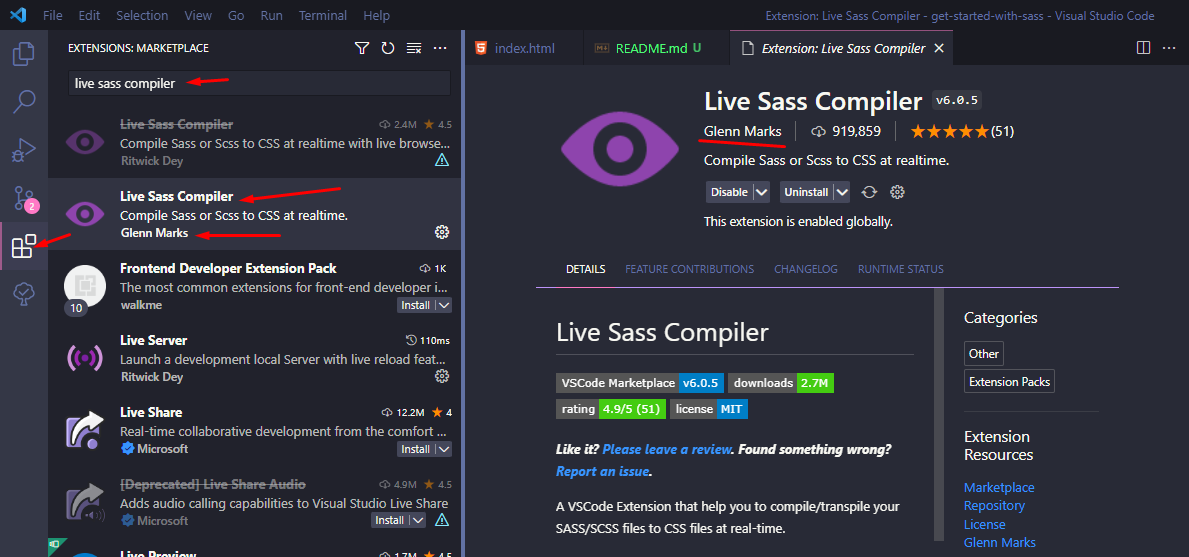Click Frontend Developer Extension Pack icon
The image size is (1189, 557).
[x=84, y=286]
